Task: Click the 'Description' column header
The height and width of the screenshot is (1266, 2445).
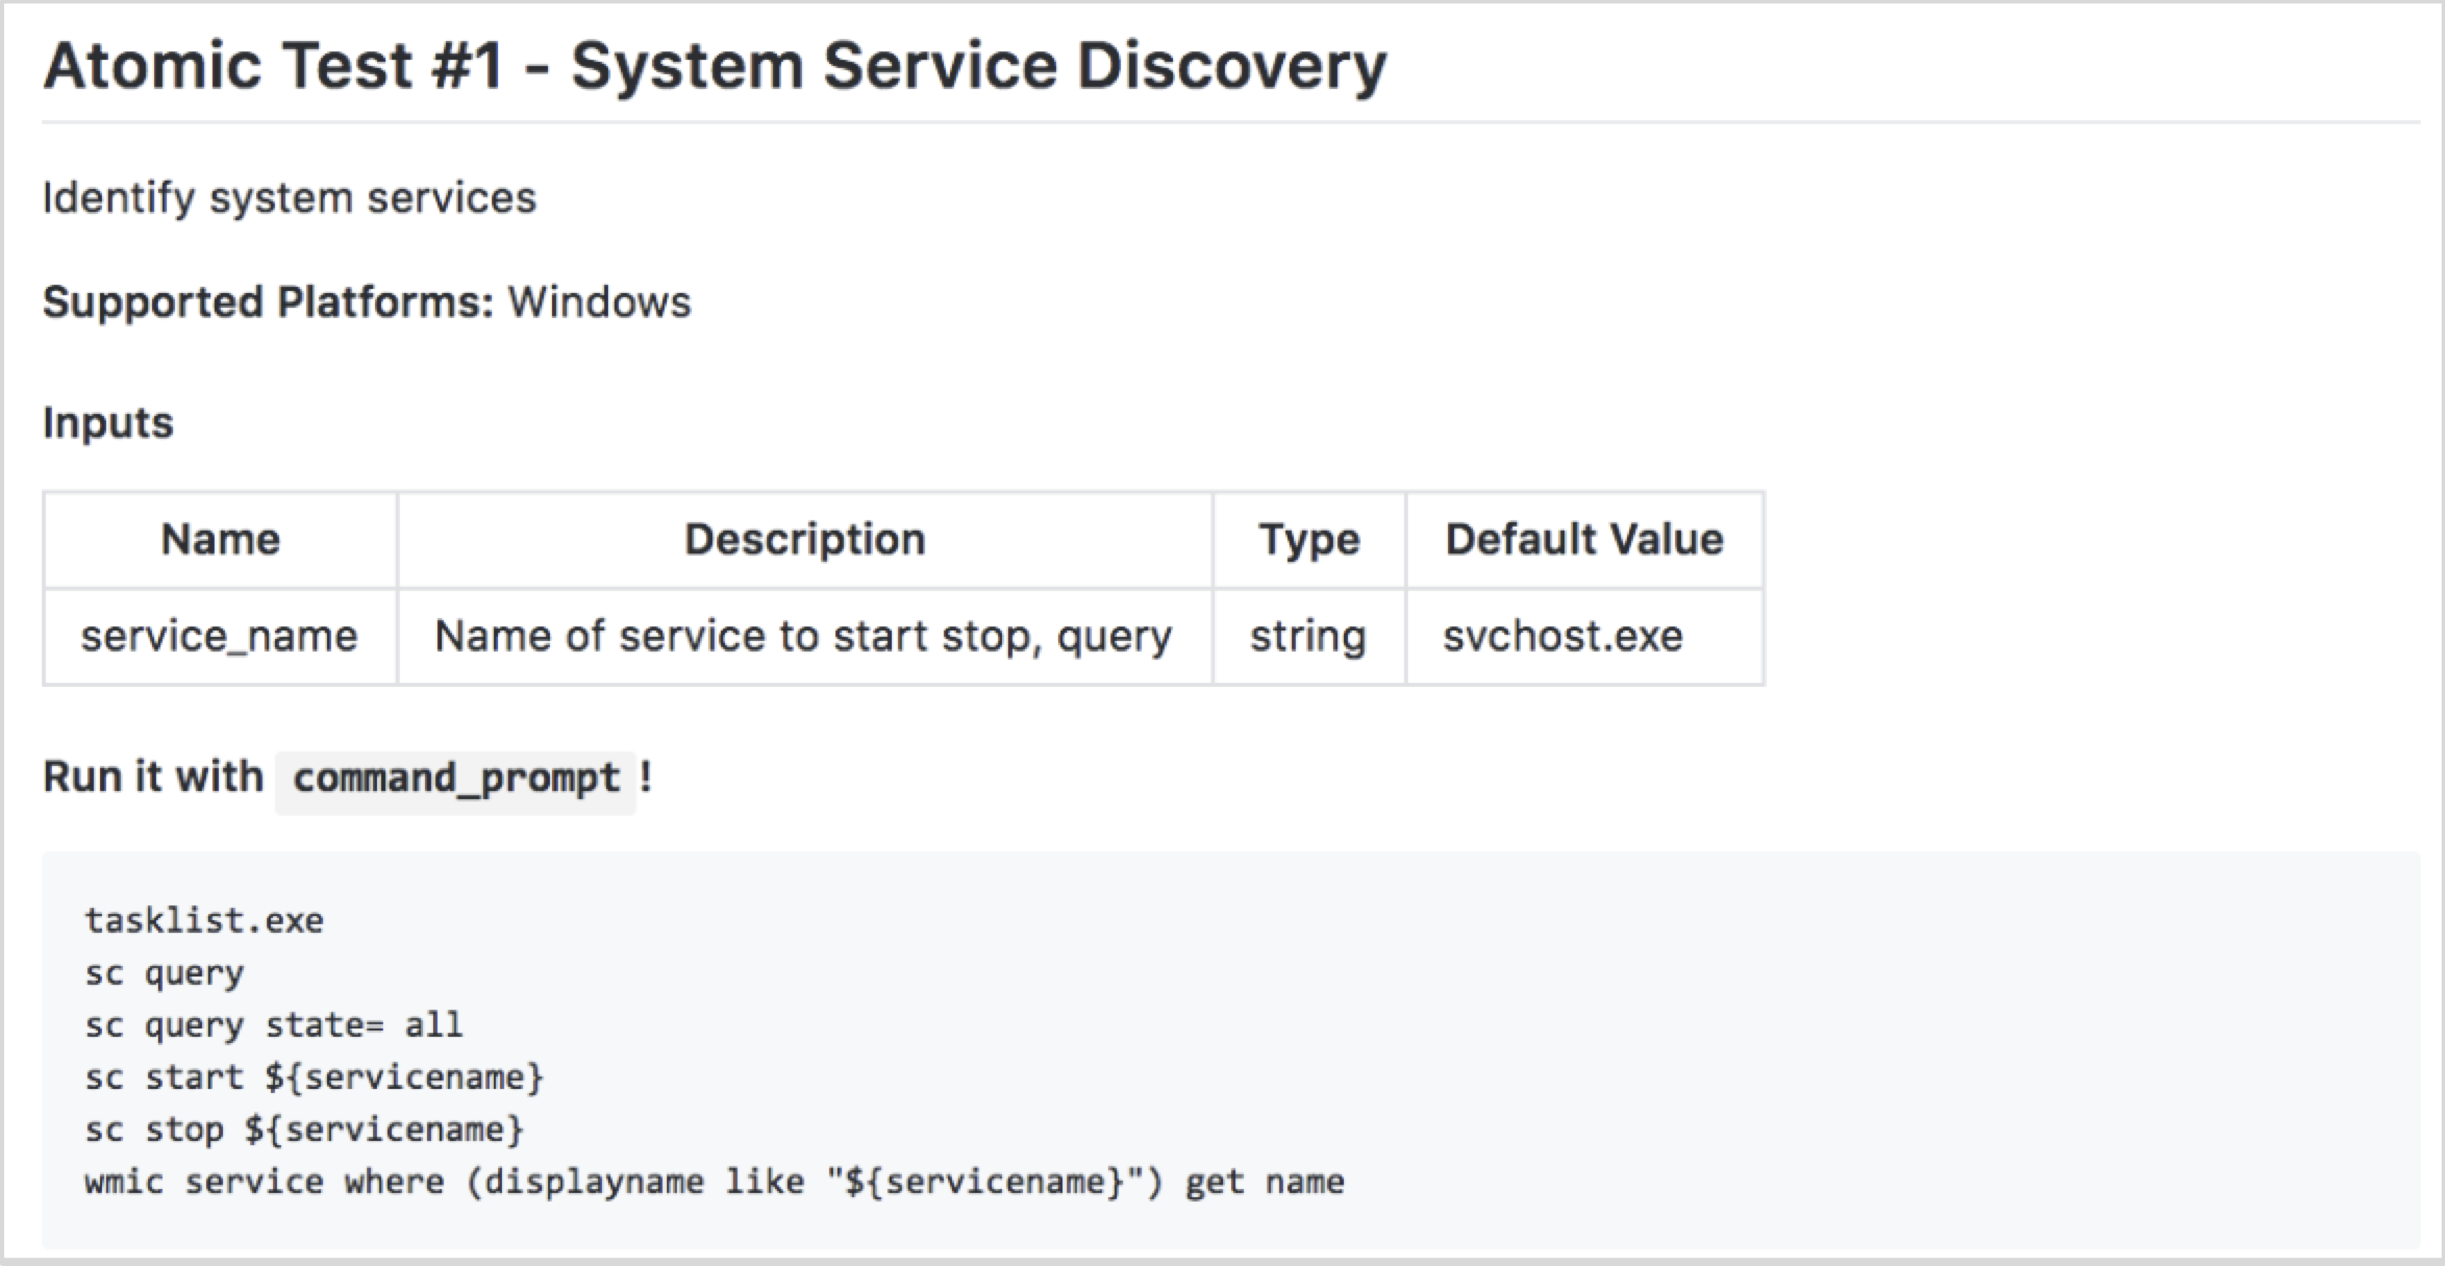Action: pyautogui.click(x=805, y=540)
